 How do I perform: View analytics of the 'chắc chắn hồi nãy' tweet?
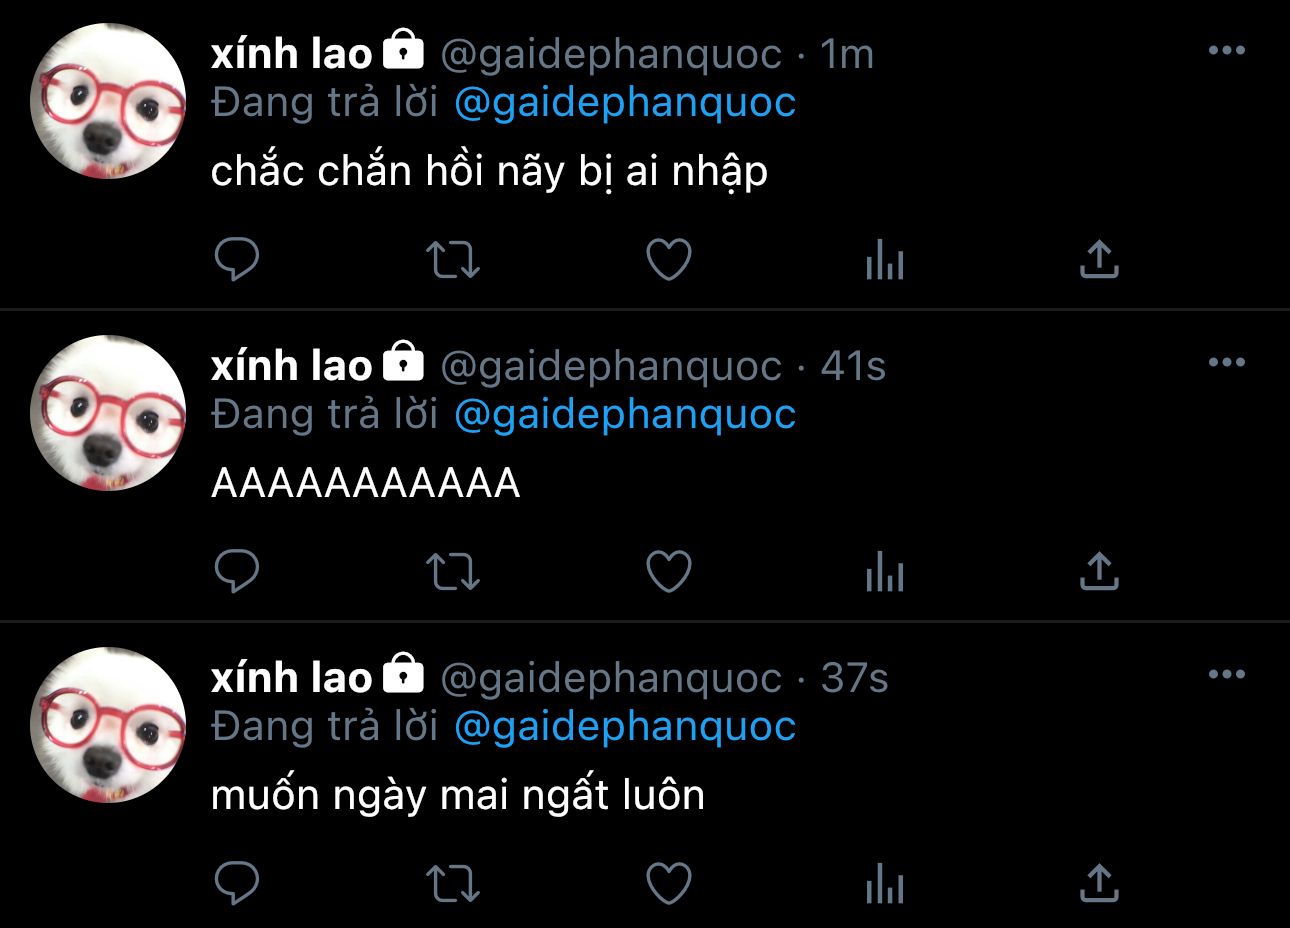[884, 261]
